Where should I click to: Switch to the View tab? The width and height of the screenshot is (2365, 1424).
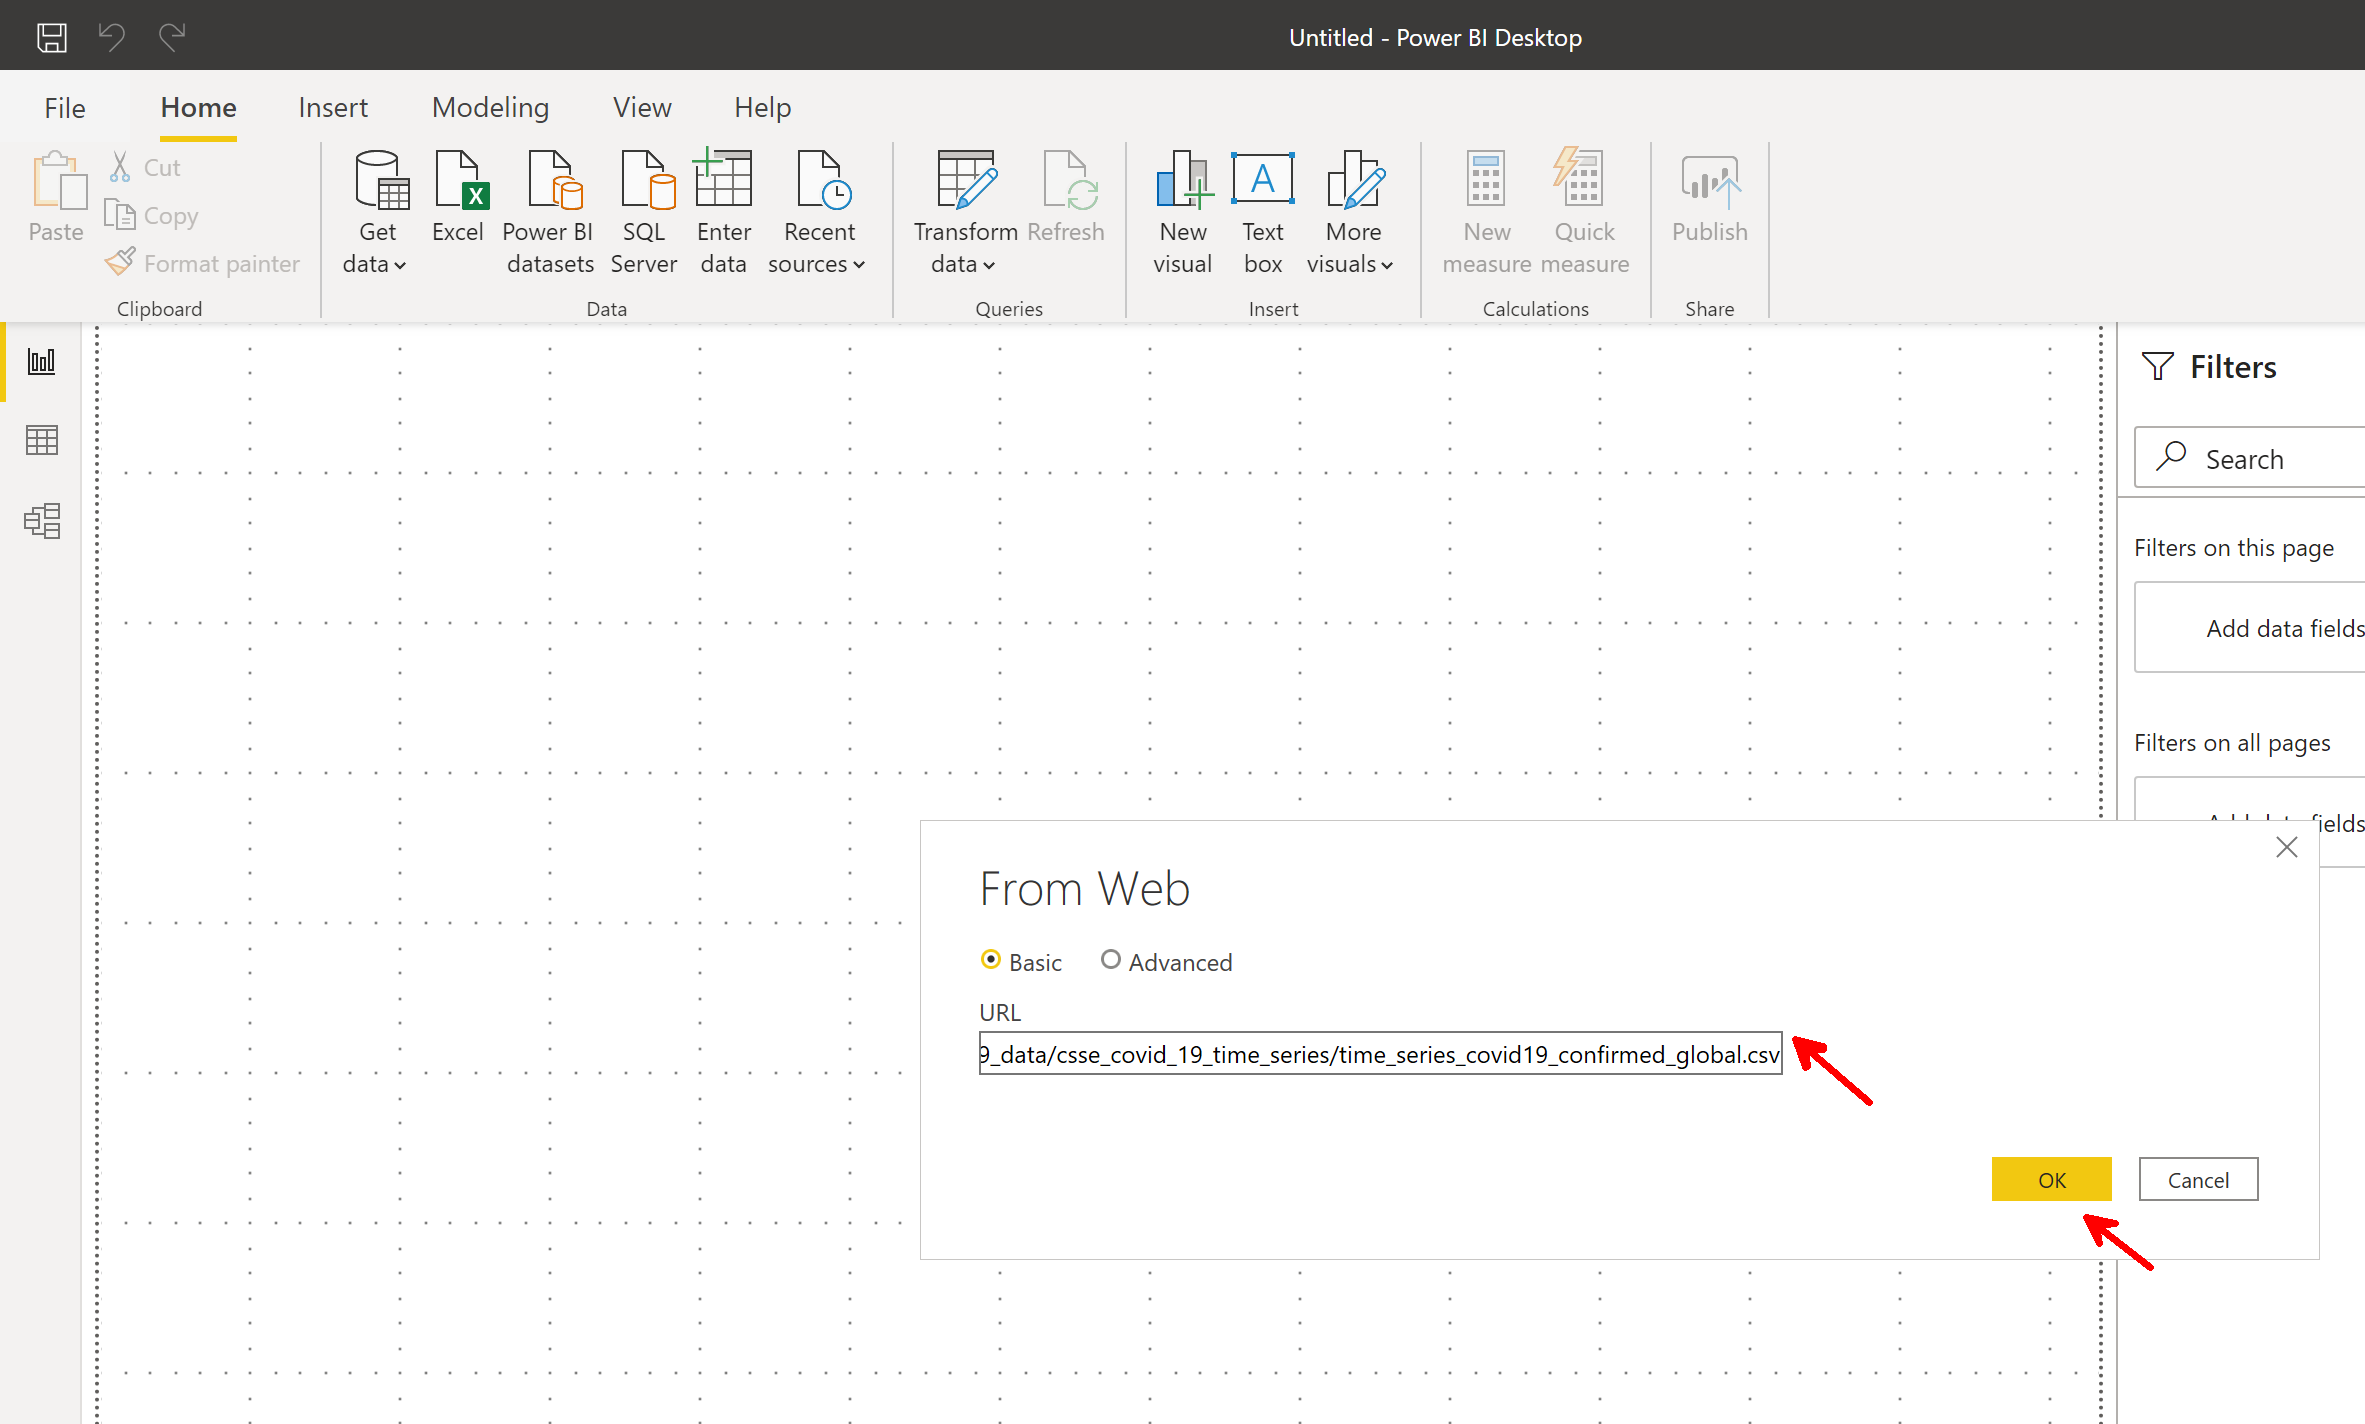642,107
